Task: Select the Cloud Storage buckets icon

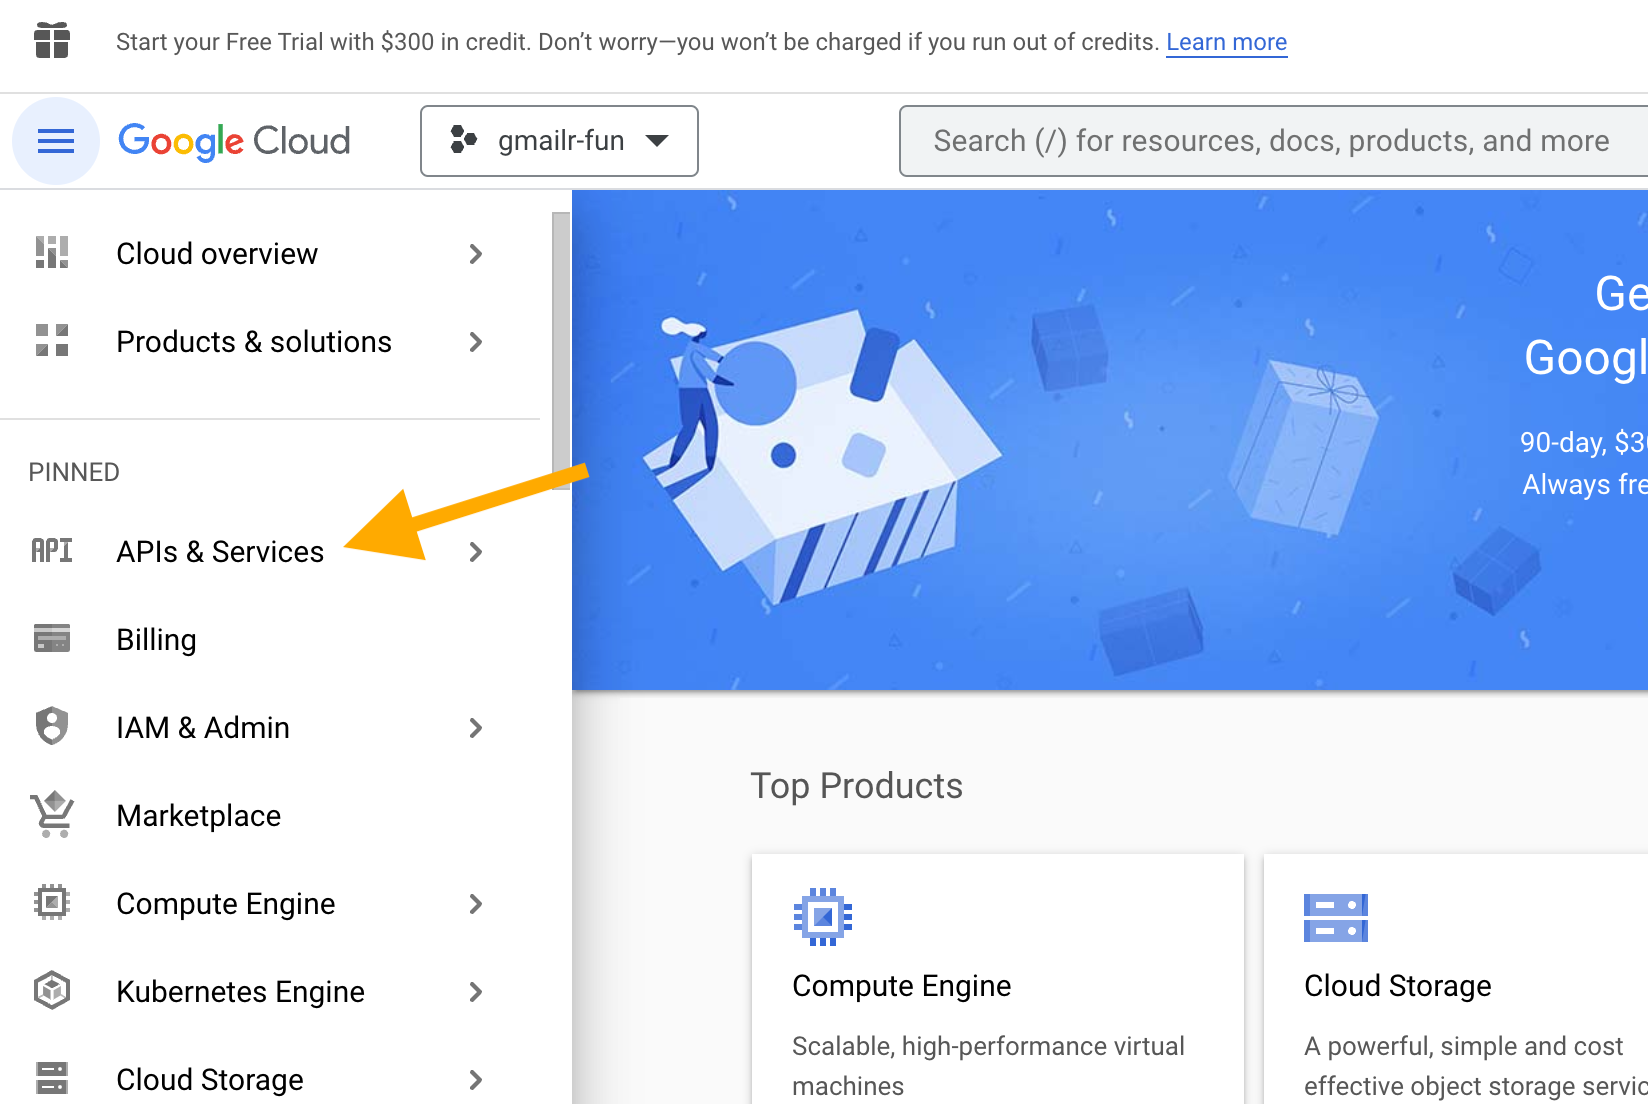Action: [51, 1079]
